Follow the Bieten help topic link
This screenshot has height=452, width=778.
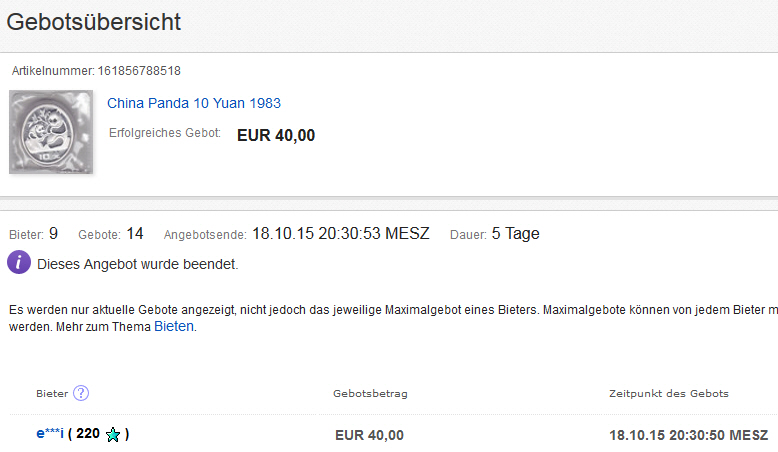pos(174,326)
